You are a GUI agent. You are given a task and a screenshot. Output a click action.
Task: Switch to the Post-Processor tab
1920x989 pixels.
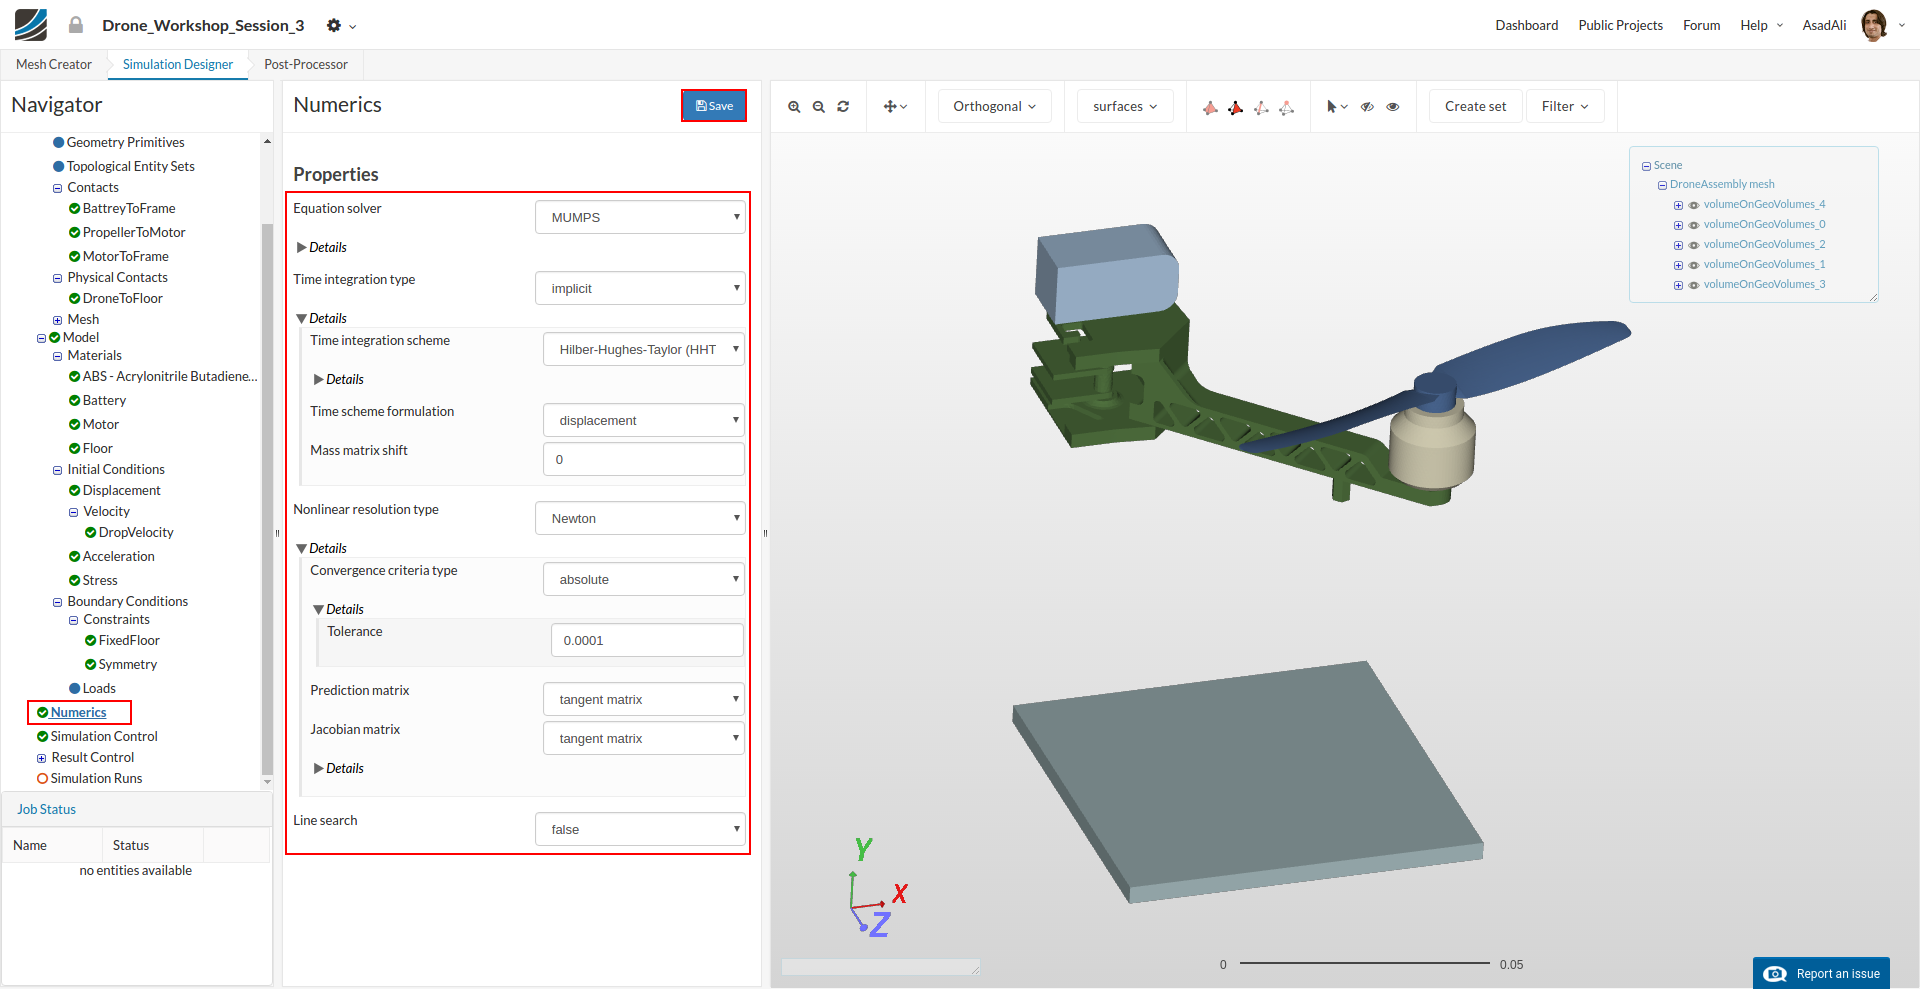pyautogui.click(x=306, y=64)
